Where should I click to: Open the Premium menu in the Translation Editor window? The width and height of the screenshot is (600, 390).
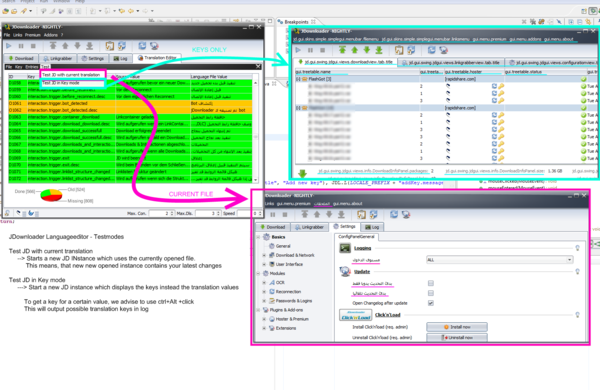coord(33,35)
